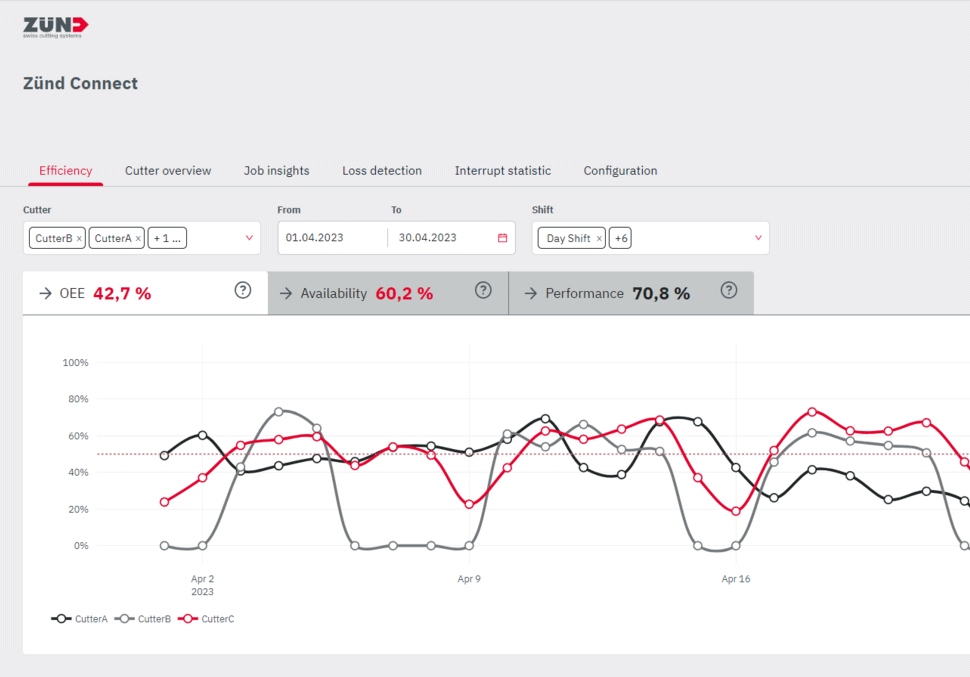
Task: Remove the CutterA filter chip
Action: [138, 238]
